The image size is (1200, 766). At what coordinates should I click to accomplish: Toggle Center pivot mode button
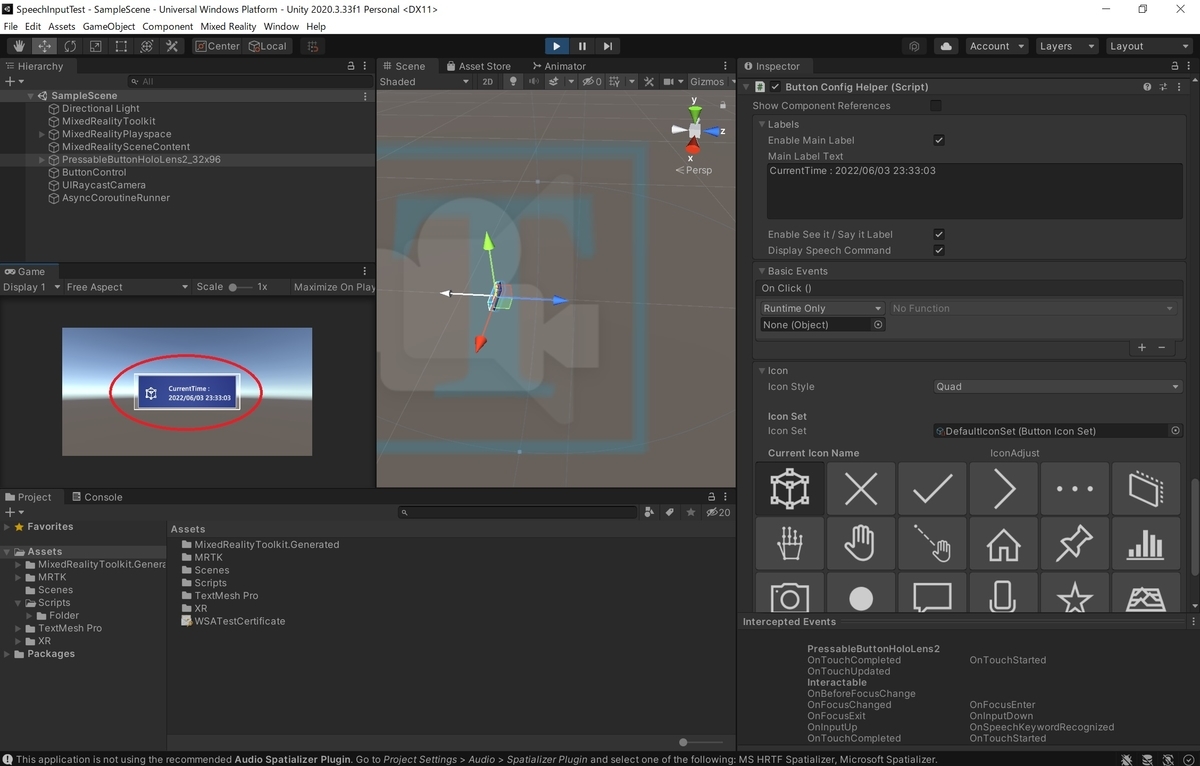(x=218, y=46)
